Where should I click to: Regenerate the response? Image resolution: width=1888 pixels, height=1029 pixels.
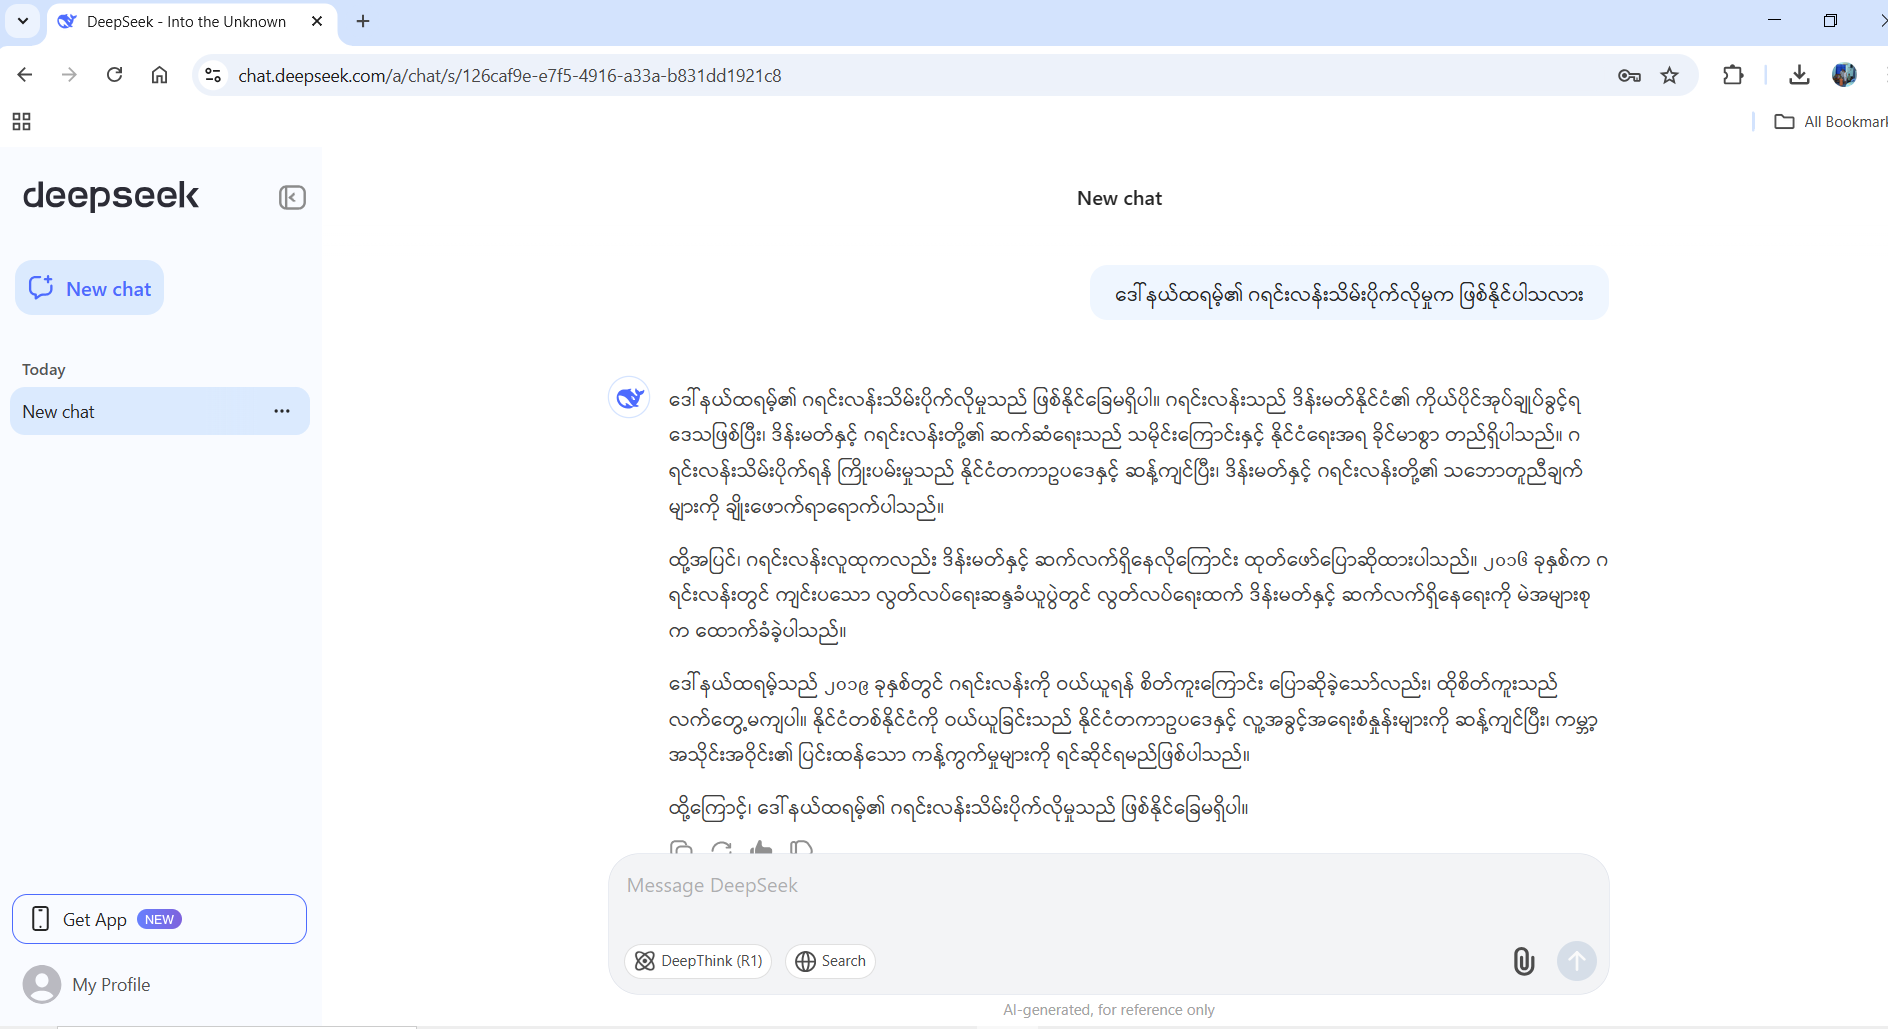point(721,848)
